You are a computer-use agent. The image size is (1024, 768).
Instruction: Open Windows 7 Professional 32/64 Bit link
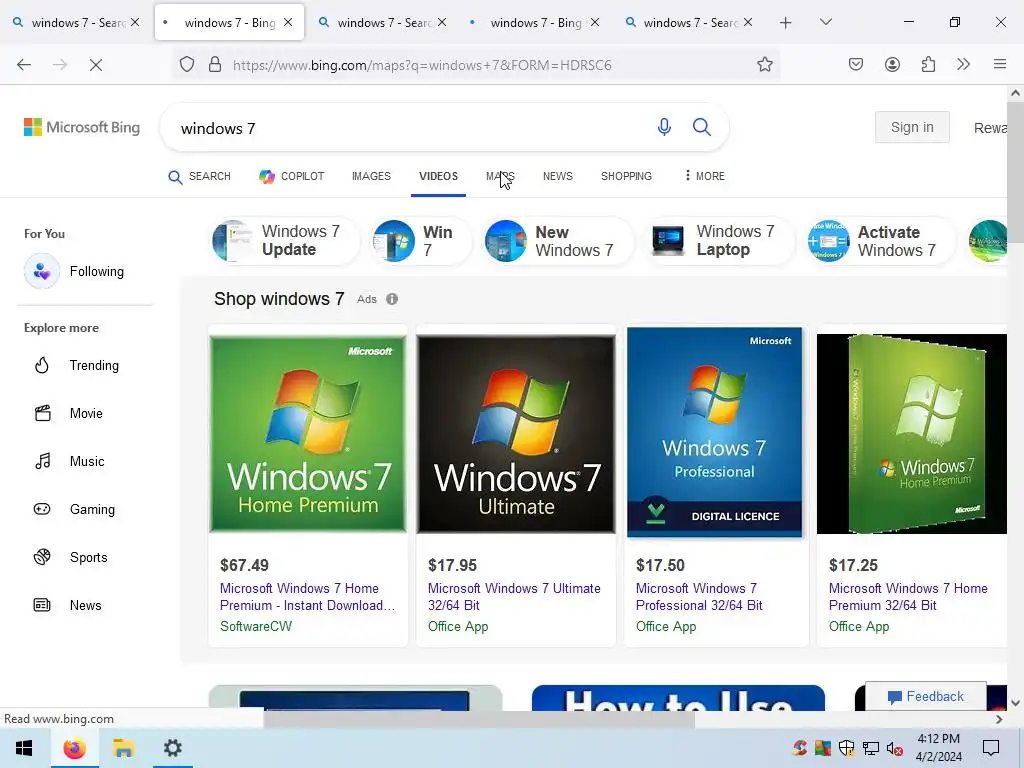(699, 597)
